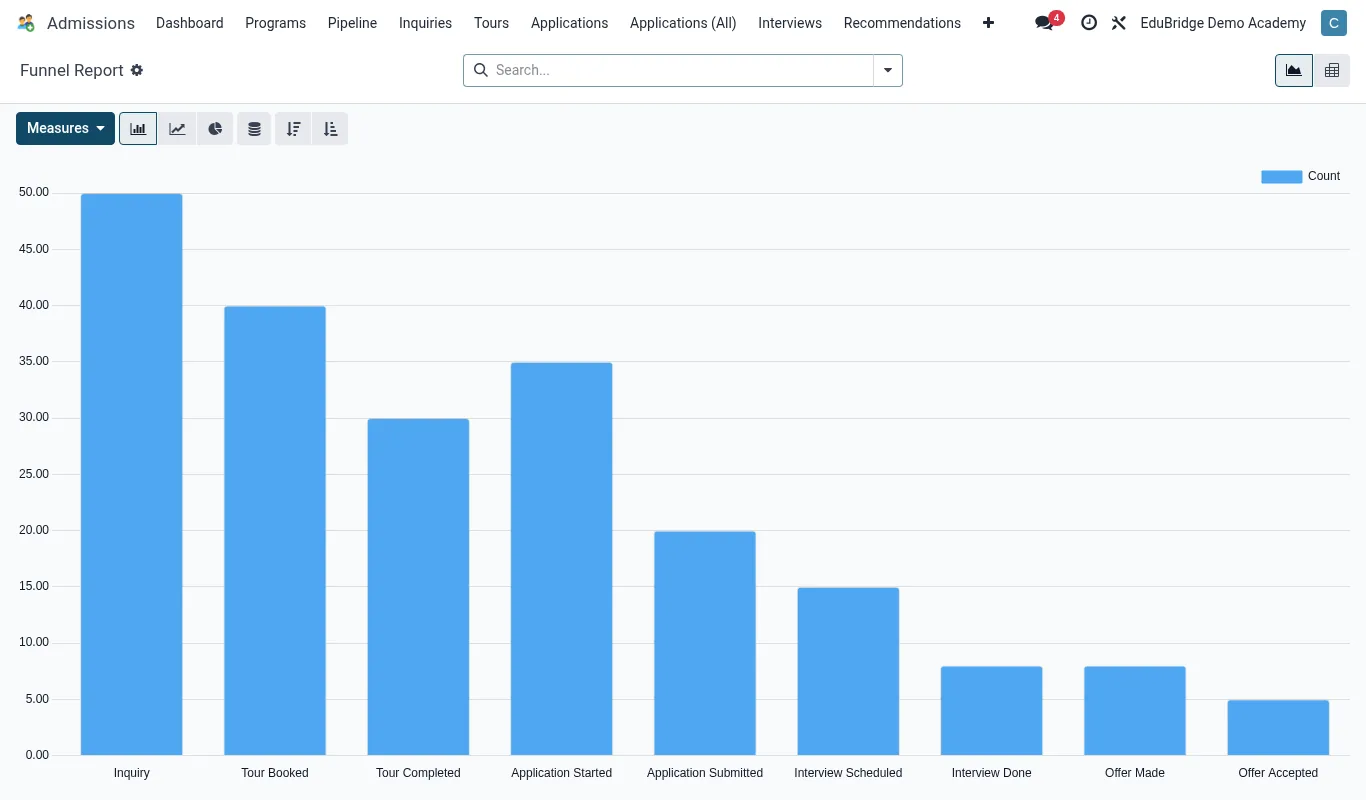This screenshot has height=800, width=1366.
Task: Expand the search filter options arrow
Action: 888,70
